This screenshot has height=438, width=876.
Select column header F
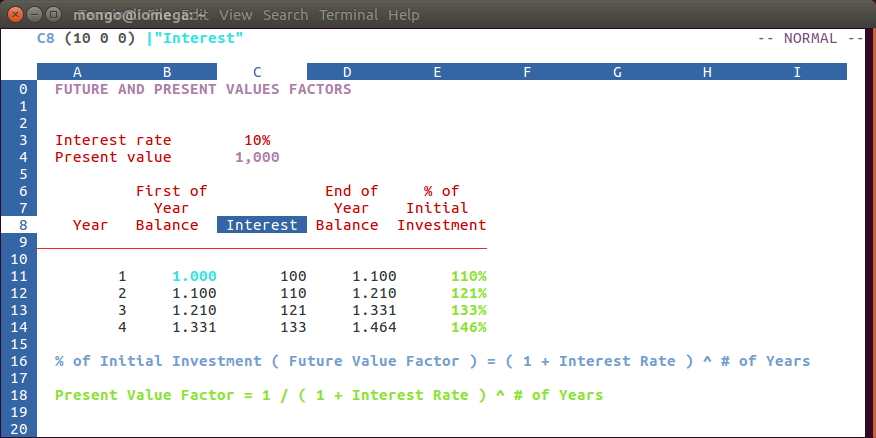pyautogui.click(x=527, y=72)
